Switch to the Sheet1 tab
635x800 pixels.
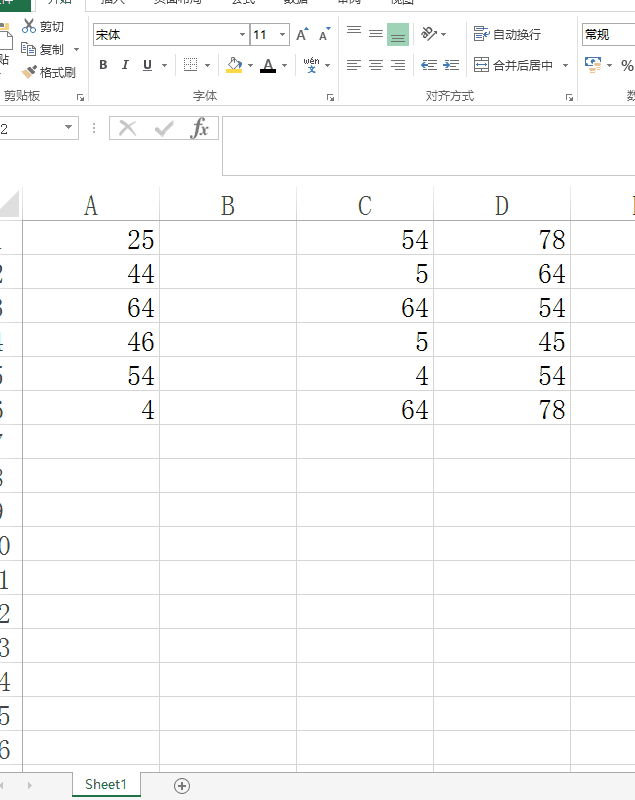click(x=106, y=784)
